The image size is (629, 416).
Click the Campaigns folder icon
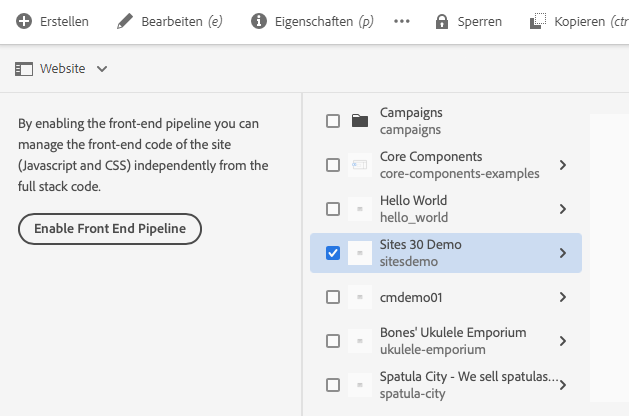tap(360, 121)
